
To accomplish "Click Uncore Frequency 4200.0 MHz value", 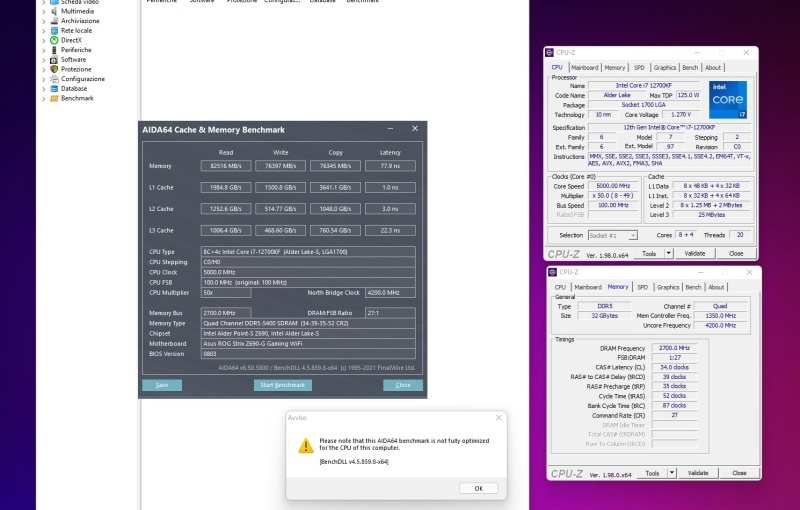I will (720, 325).
